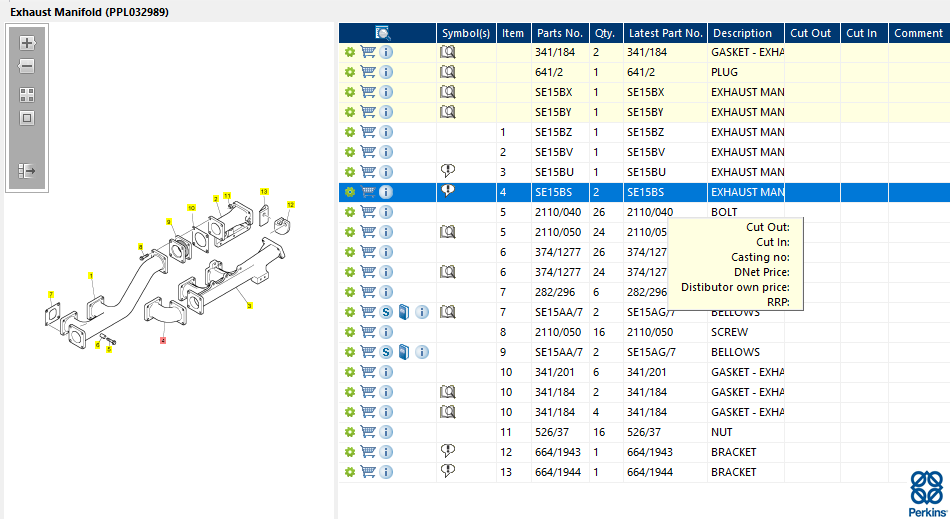This screenshot has height=519, width=950.
Task: Sort by the Qty. column header
Action: coord(605,33)
